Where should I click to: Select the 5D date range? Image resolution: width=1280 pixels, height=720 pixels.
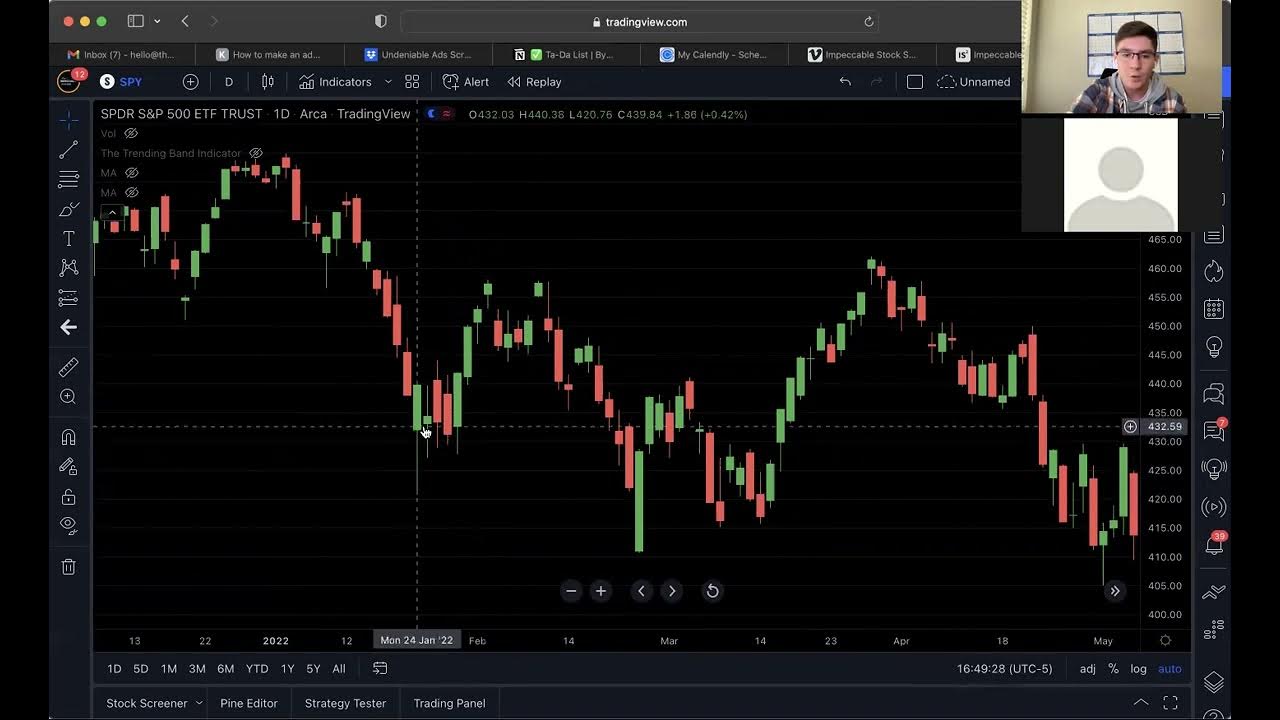(x=141, y=669)
